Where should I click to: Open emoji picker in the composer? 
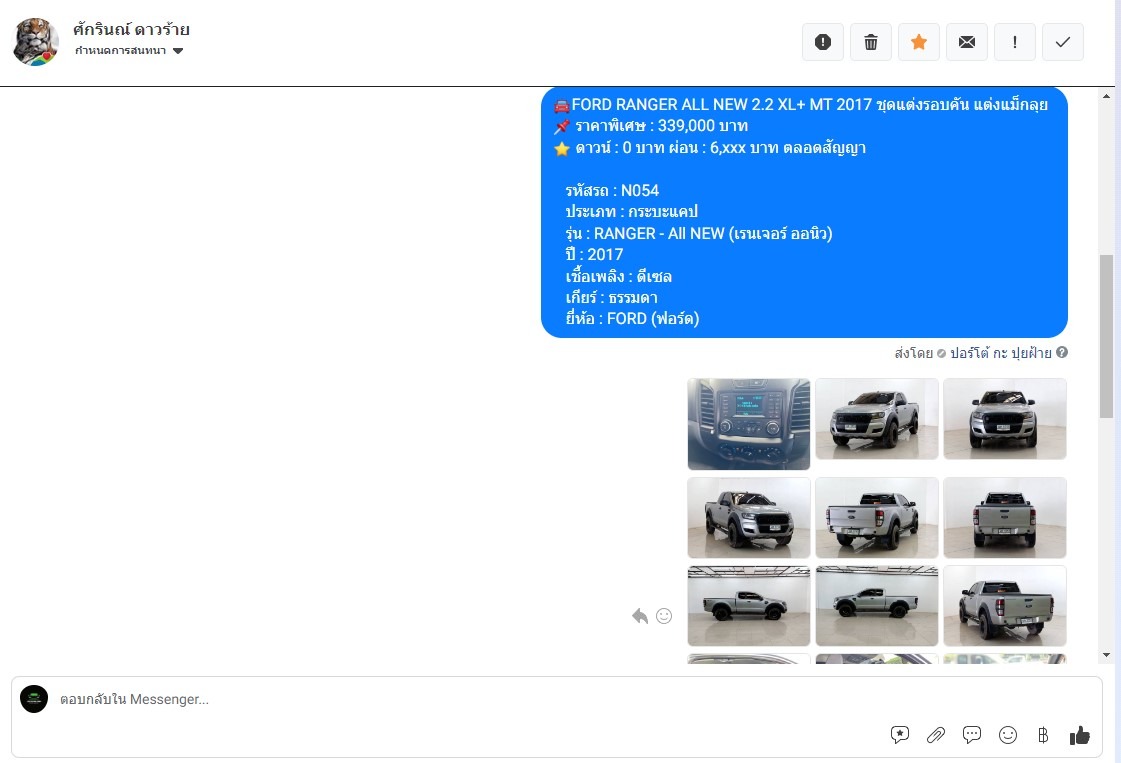pos(1008,734)
